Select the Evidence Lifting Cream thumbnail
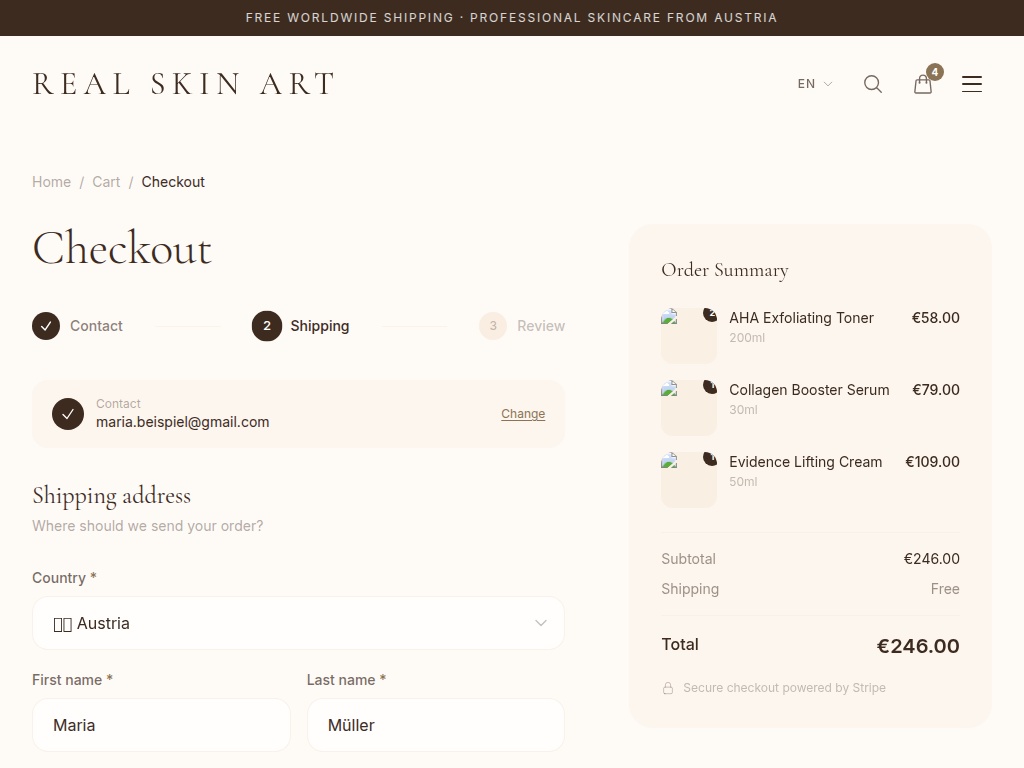Image resolution: width=1024 pixels, height=768 pixels. point(689,480)
